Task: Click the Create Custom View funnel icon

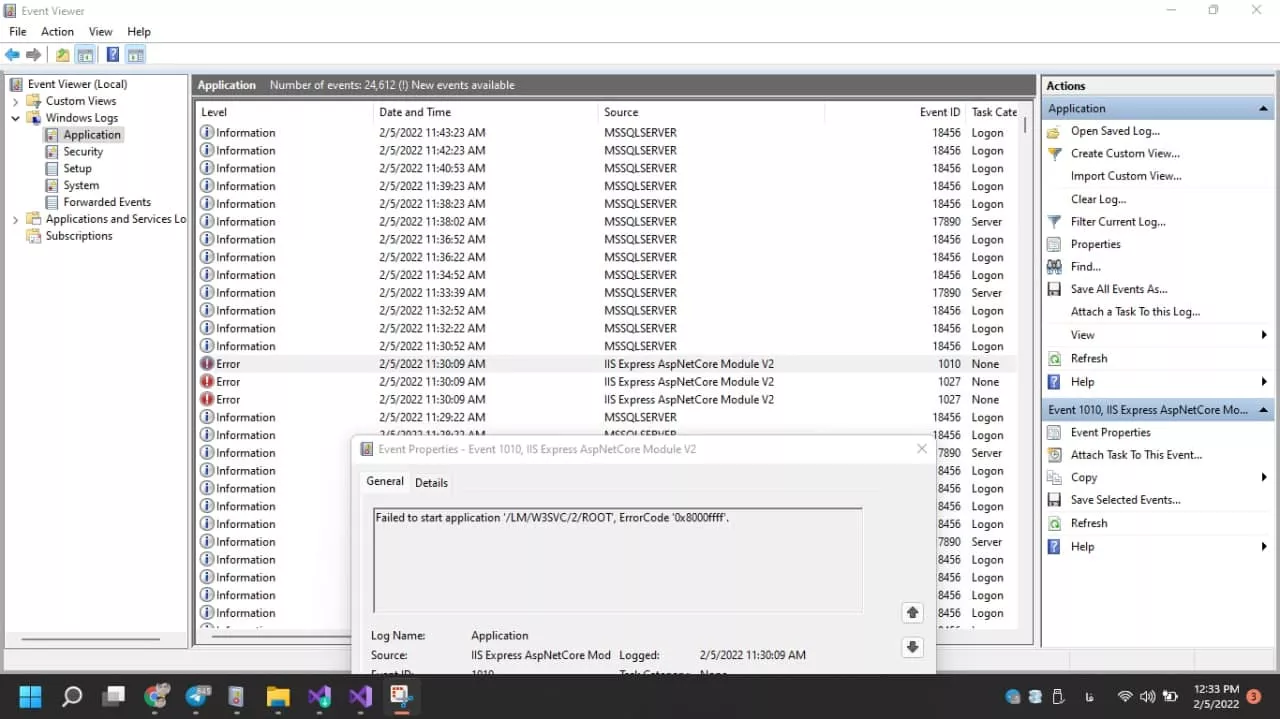Action: 1054,154
